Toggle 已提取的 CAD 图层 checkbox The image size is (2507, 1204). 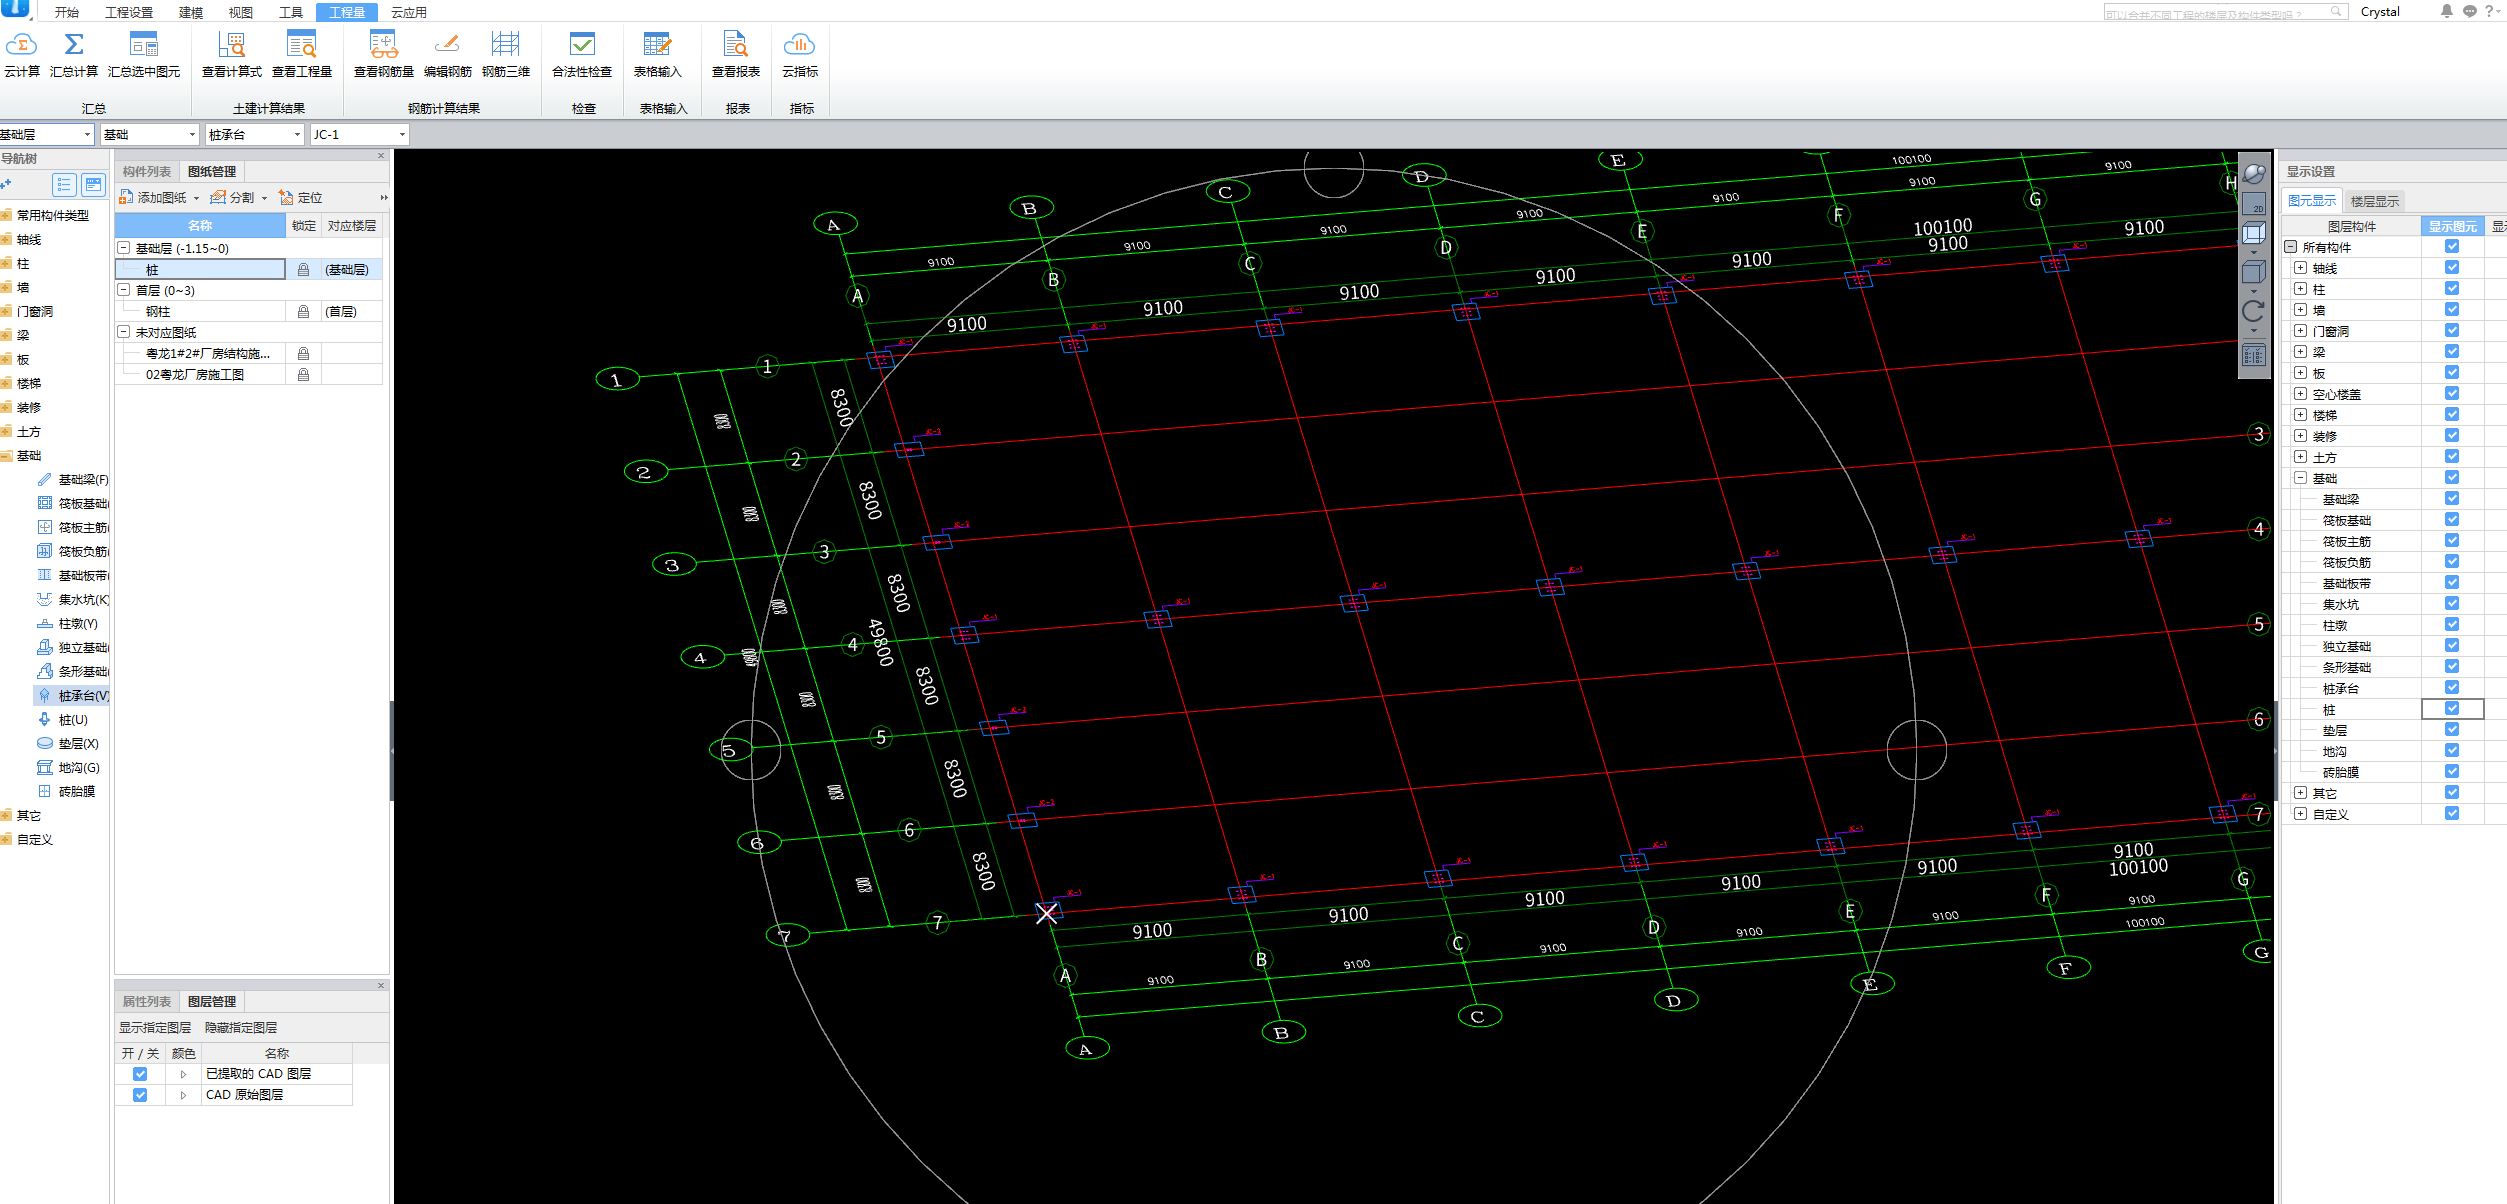coord(140,1074)
